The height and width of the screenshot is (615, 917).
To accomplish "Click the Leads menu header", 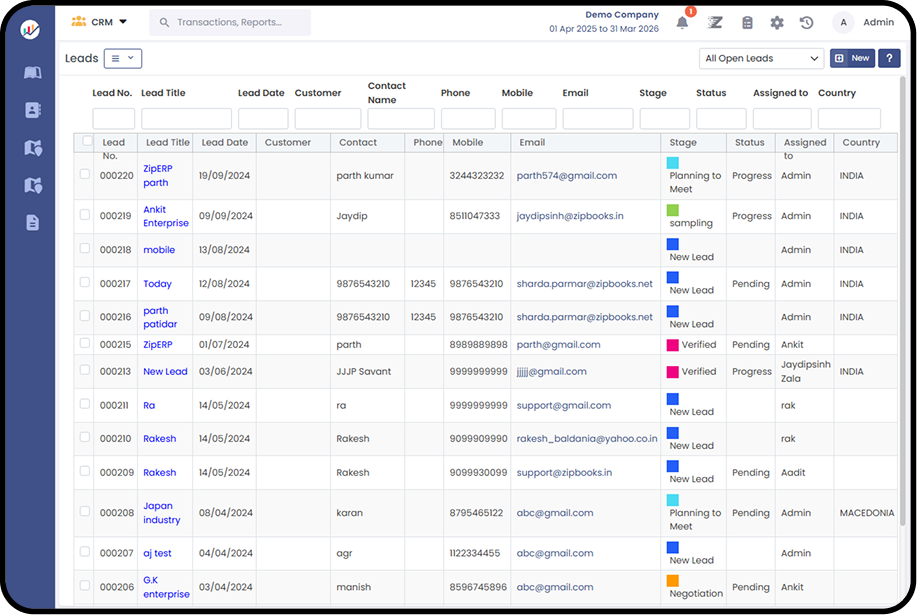I will tap(81, 58).
